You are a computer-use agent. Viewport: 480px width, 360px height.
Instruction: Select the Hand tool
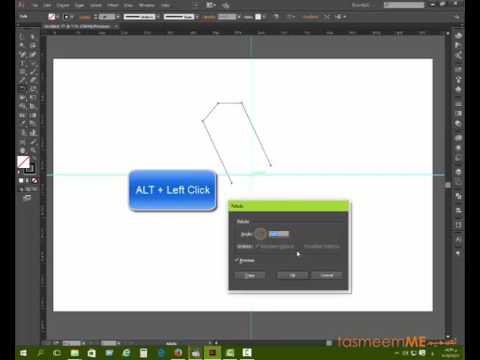click(22, 150)
